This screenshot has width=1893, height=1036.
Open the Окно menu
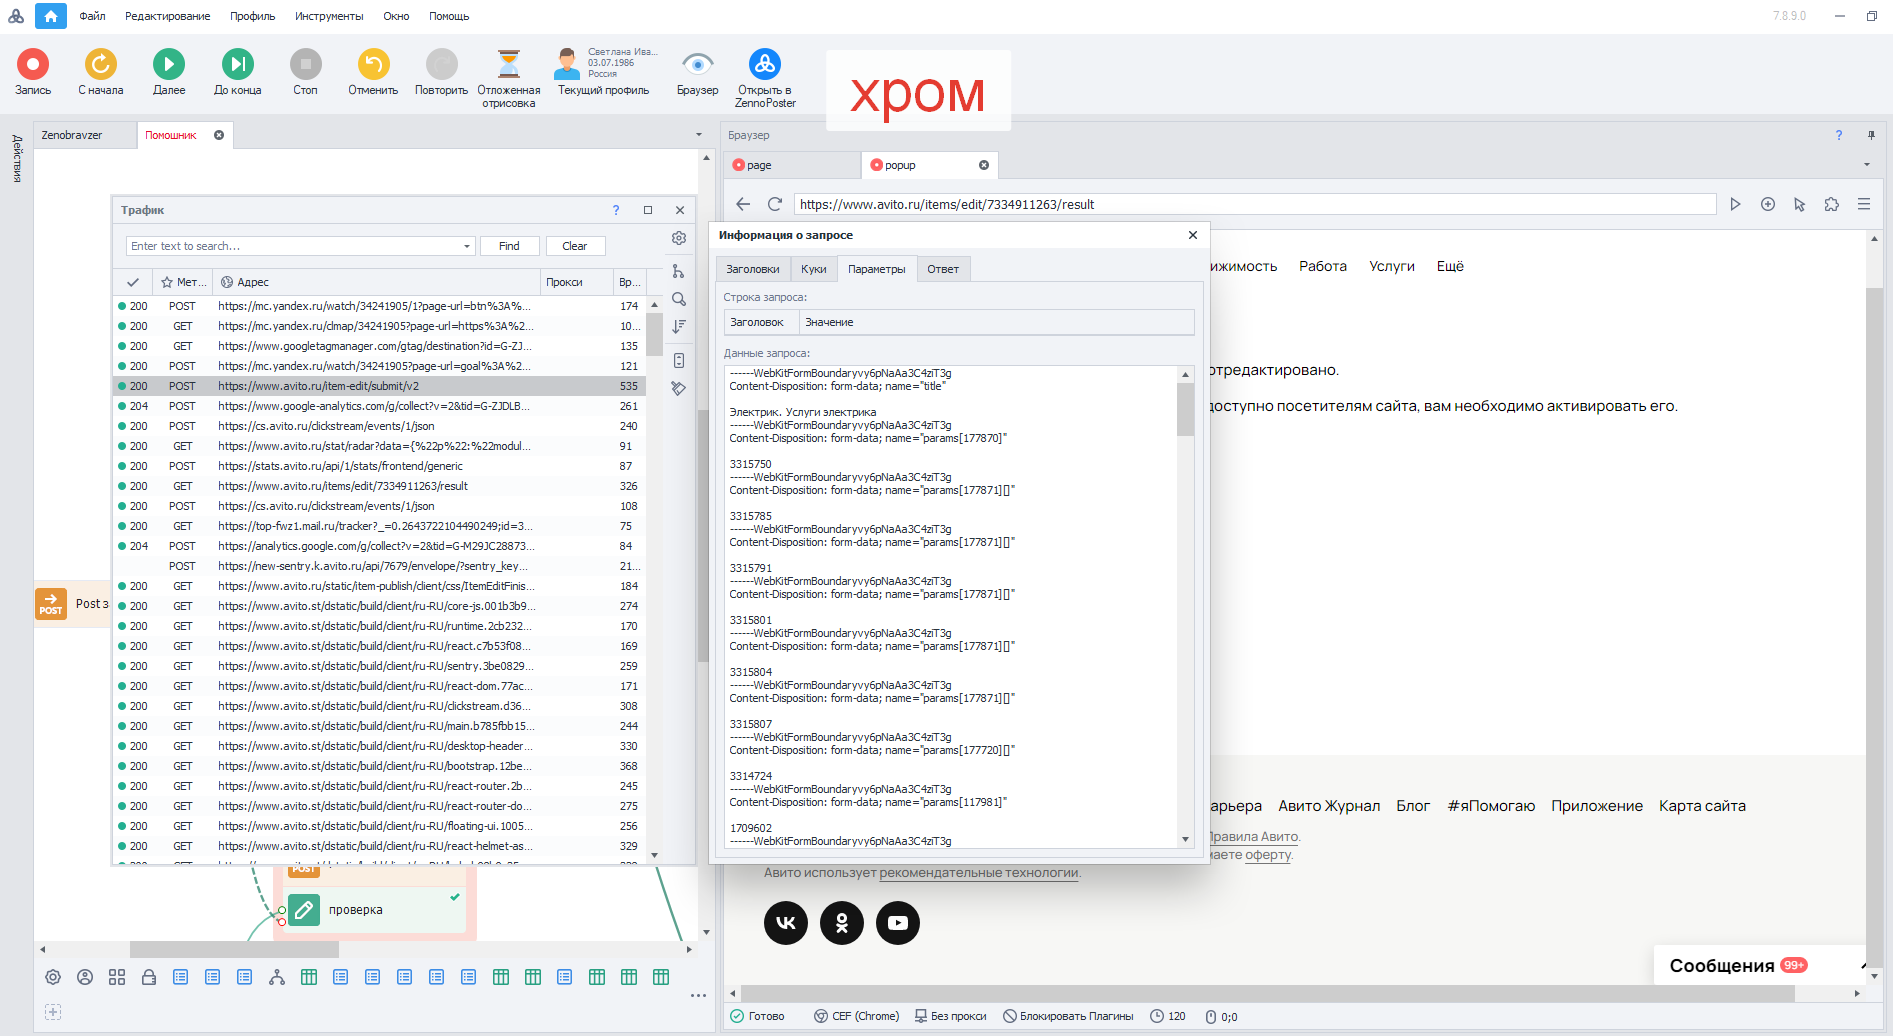click(396, 16)
